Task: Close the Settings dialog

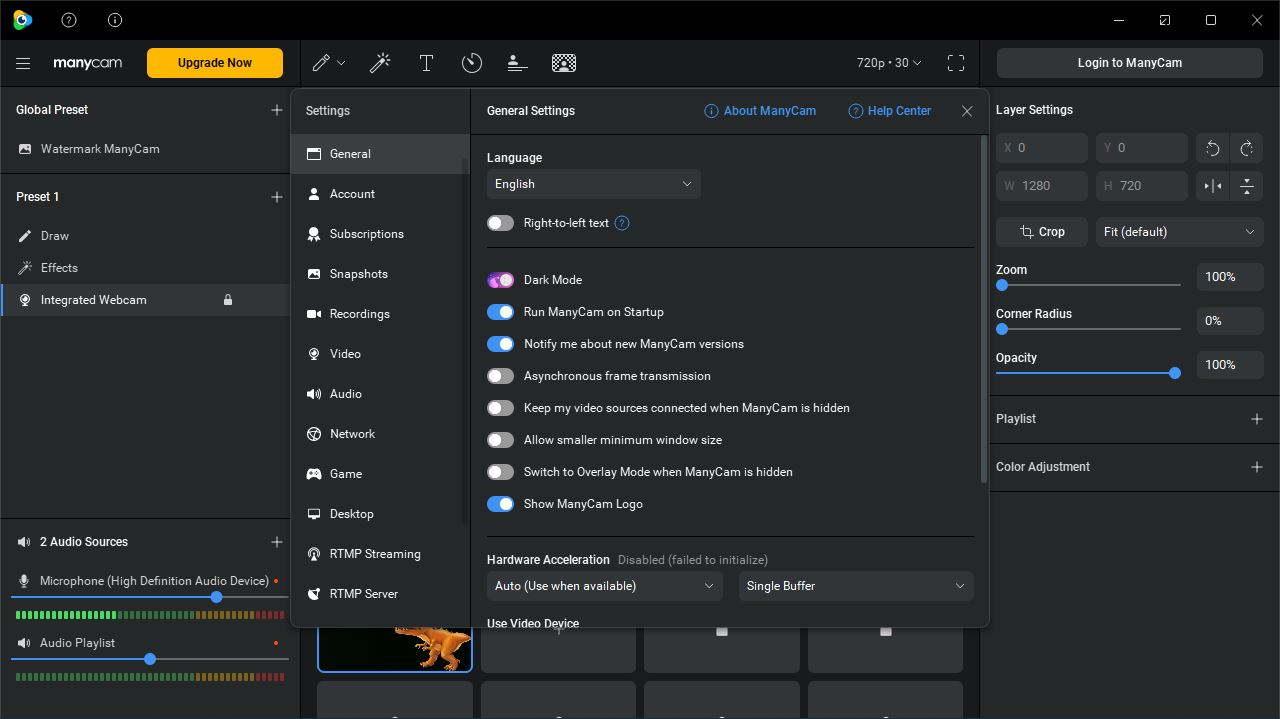Action: (967, 111)
